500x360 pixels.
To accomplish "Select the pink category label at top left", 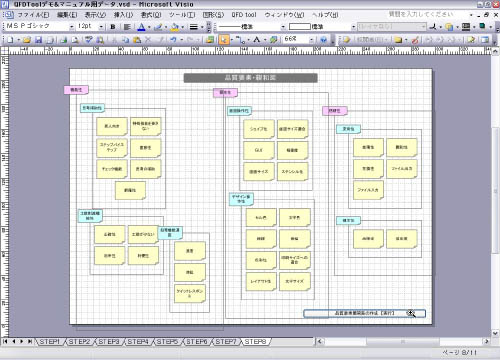I will [76, 90].
